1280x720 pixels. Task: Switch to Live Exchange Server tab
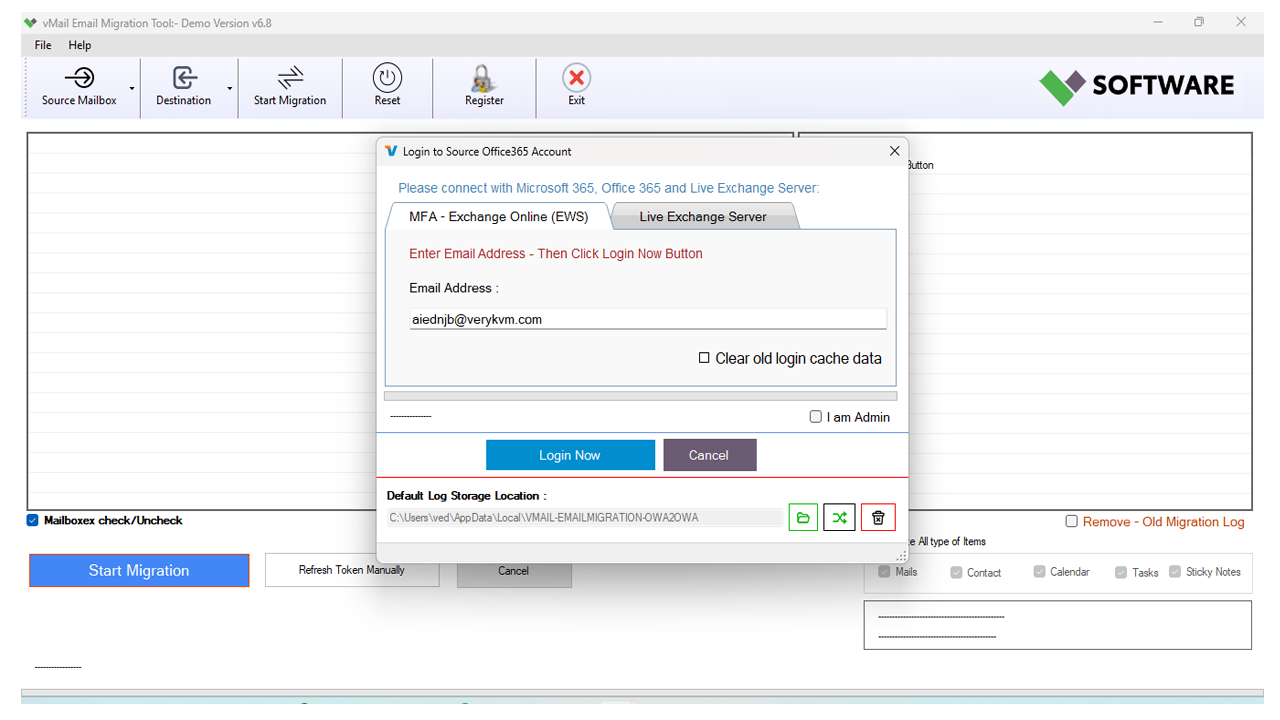tap(703, 216)
